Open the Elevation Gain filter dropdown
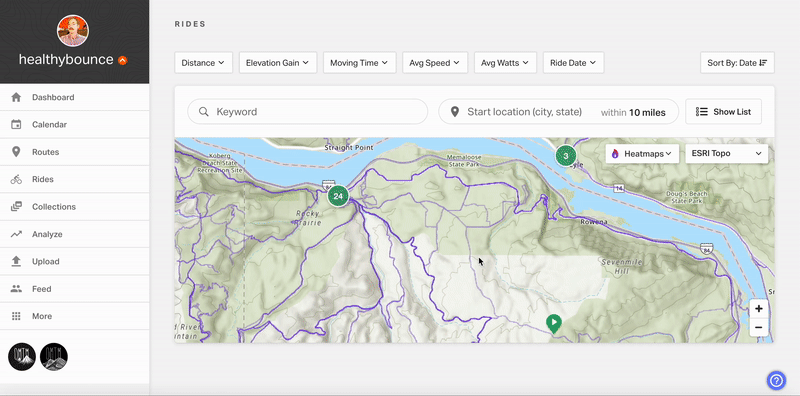 tap(278, 63)
